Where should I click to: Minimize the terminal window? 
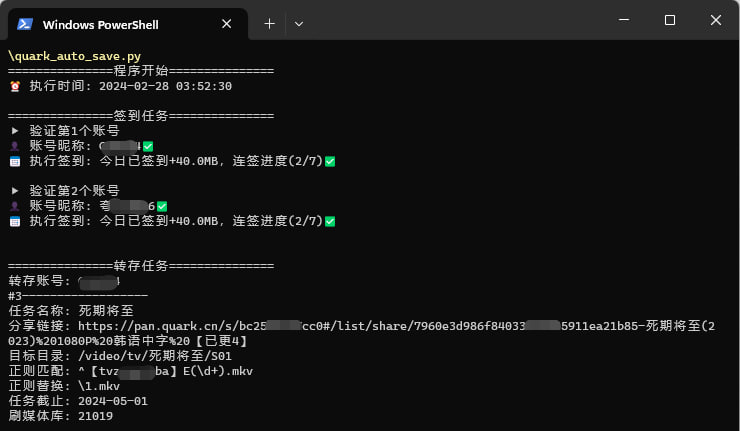(624, 20)
